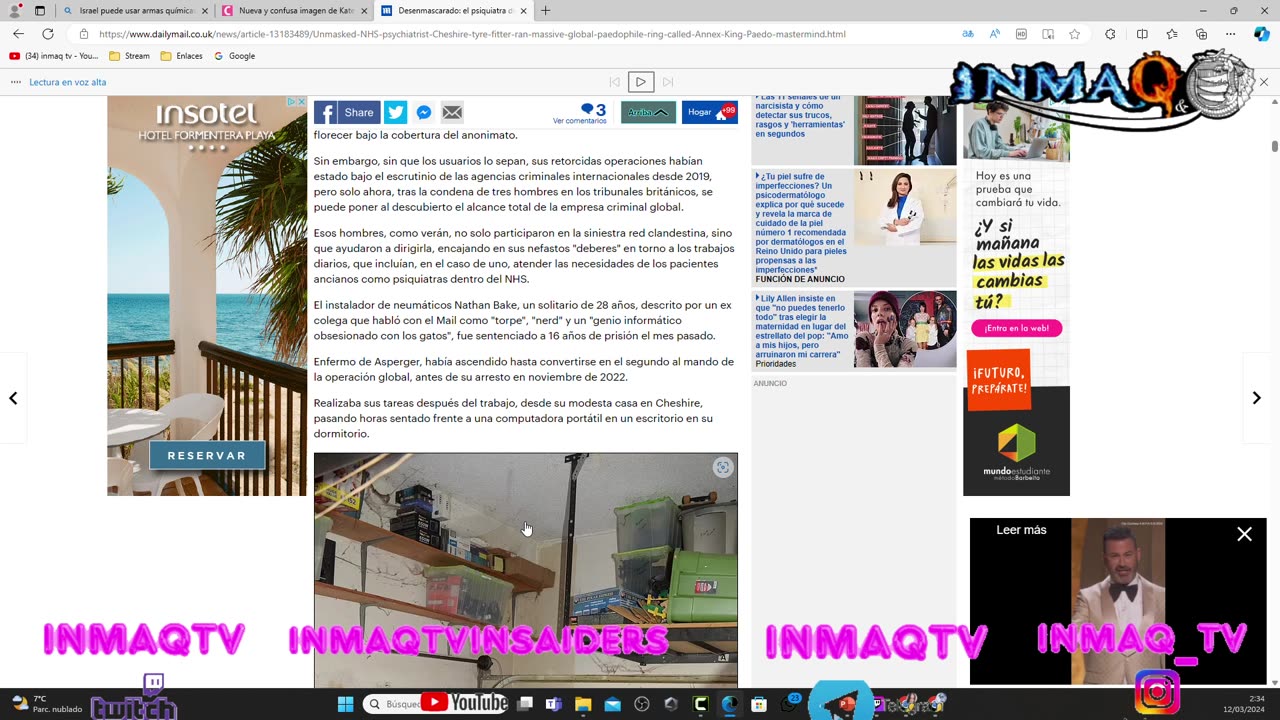Open Microsoft Store from taskbar
This screenshot has width=1280, height=720.
(759, 704)
